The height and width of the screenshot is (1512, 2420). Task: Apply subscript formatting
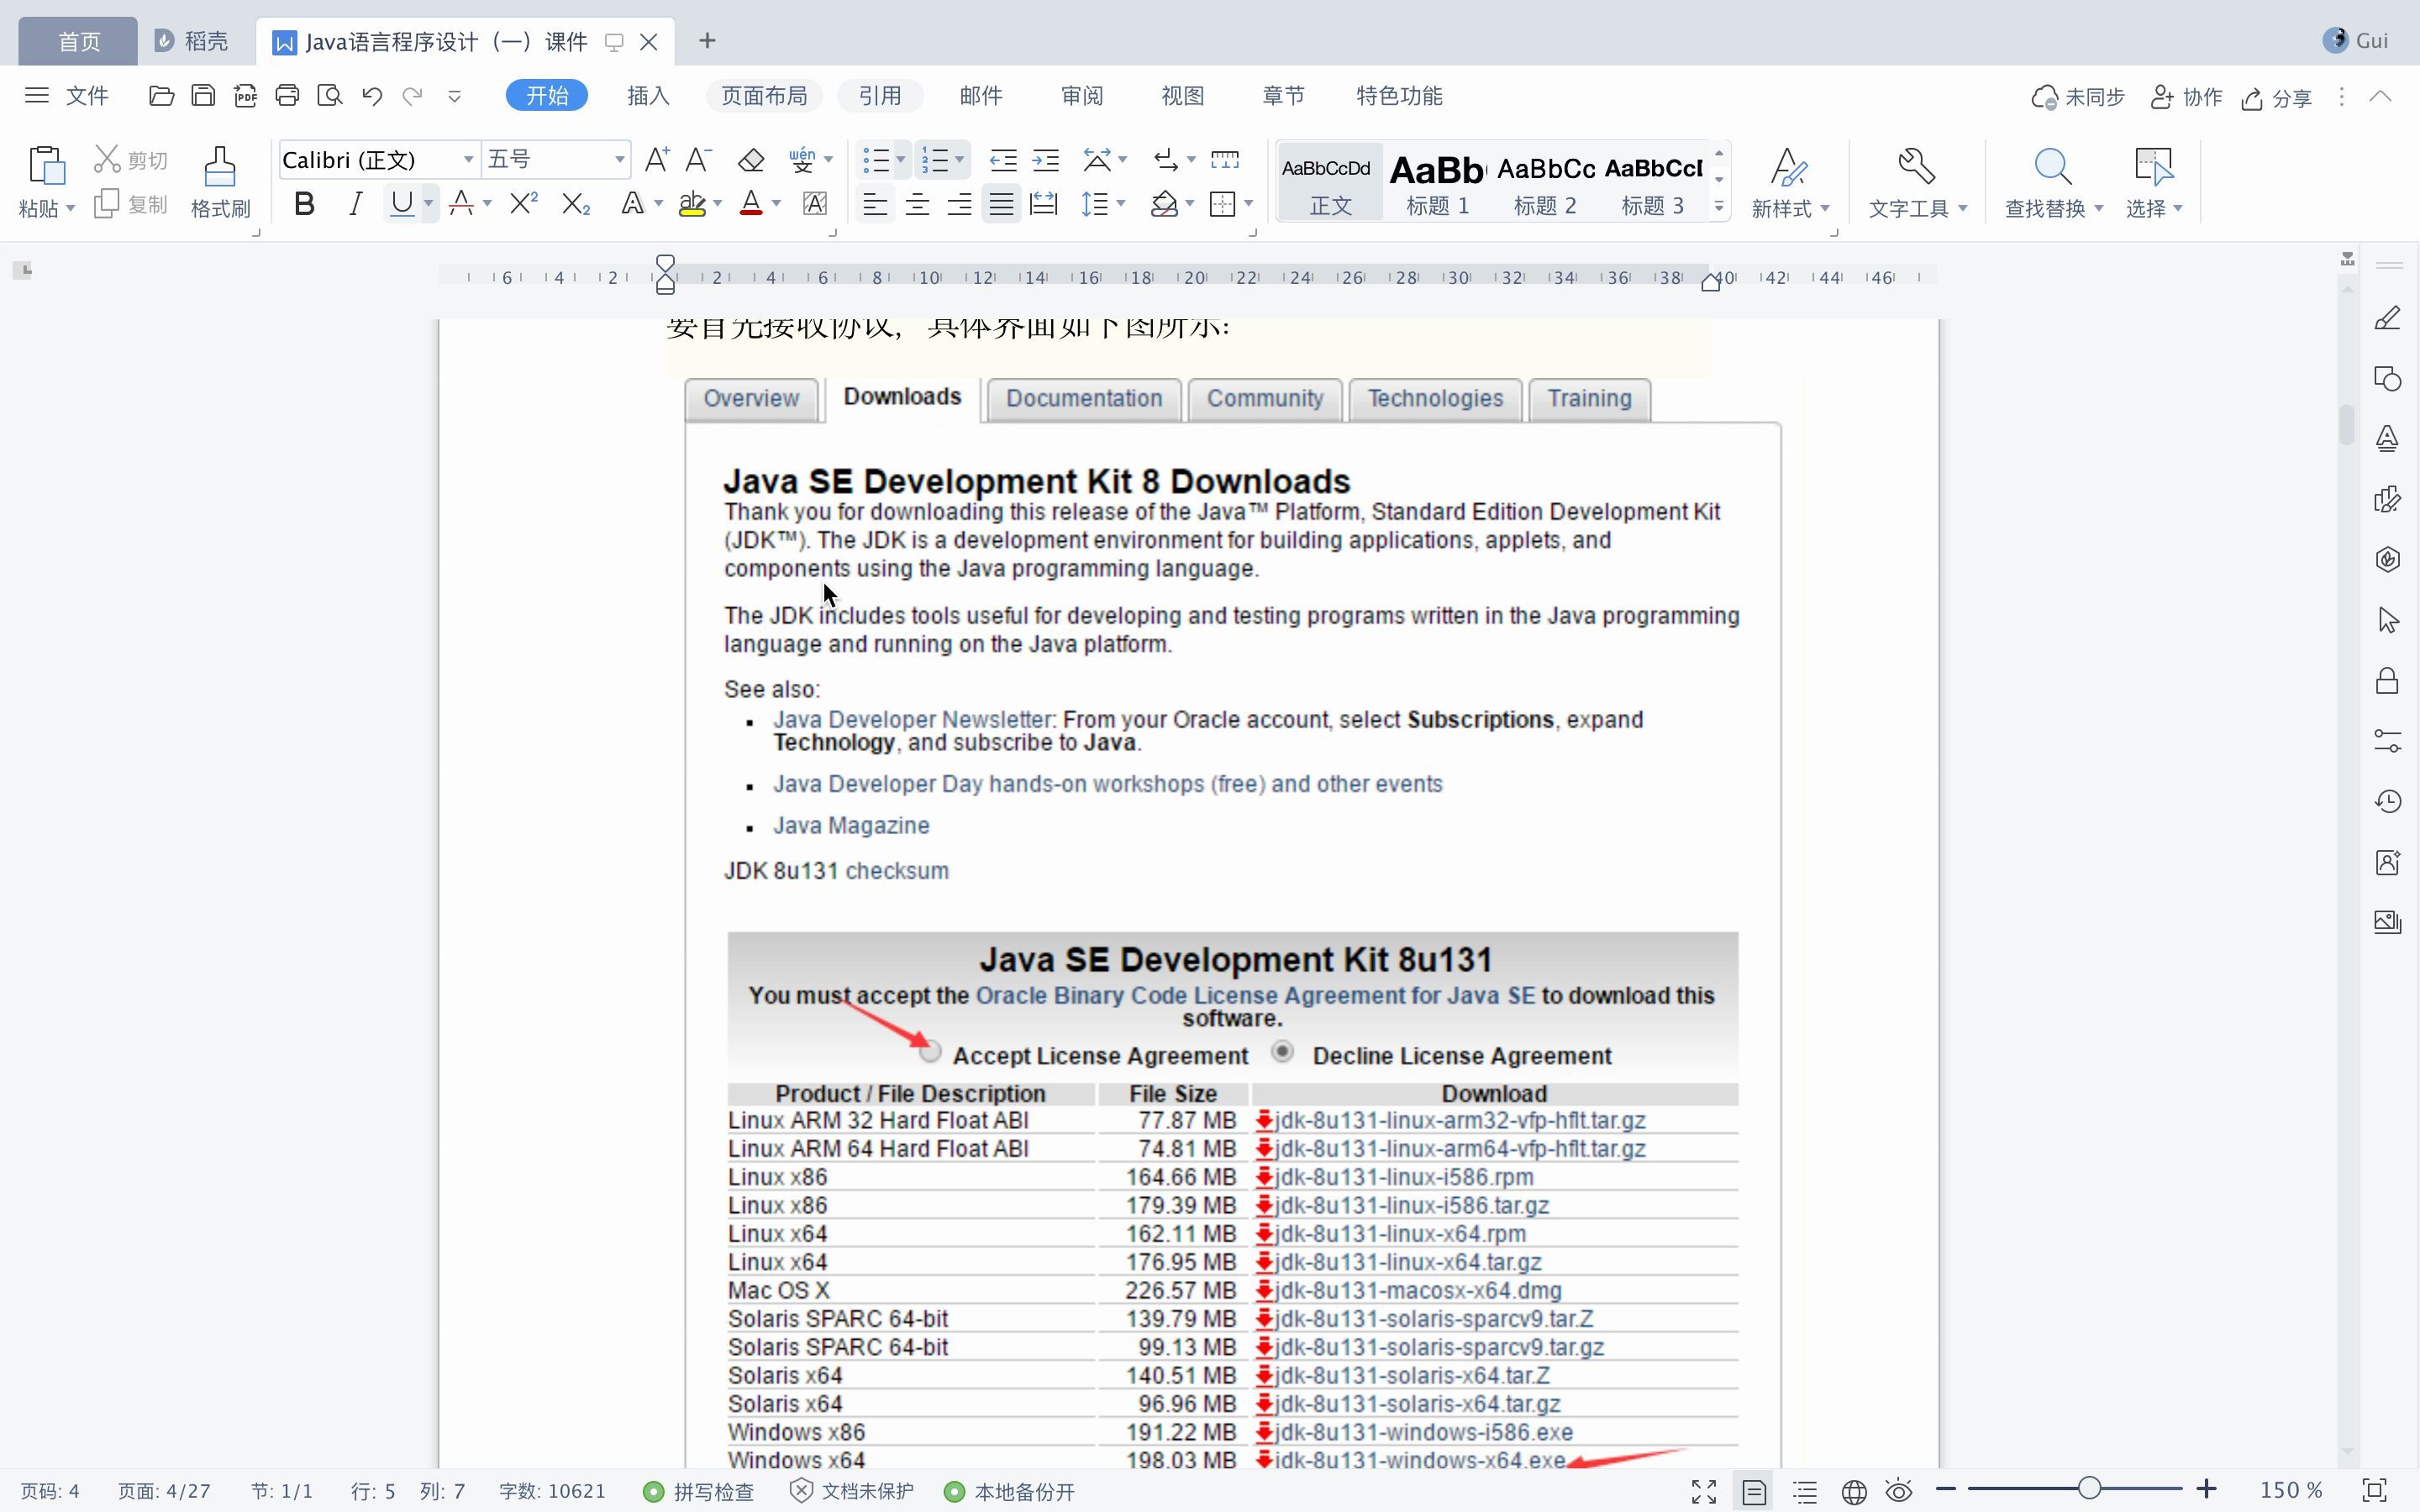coord(576,205)
